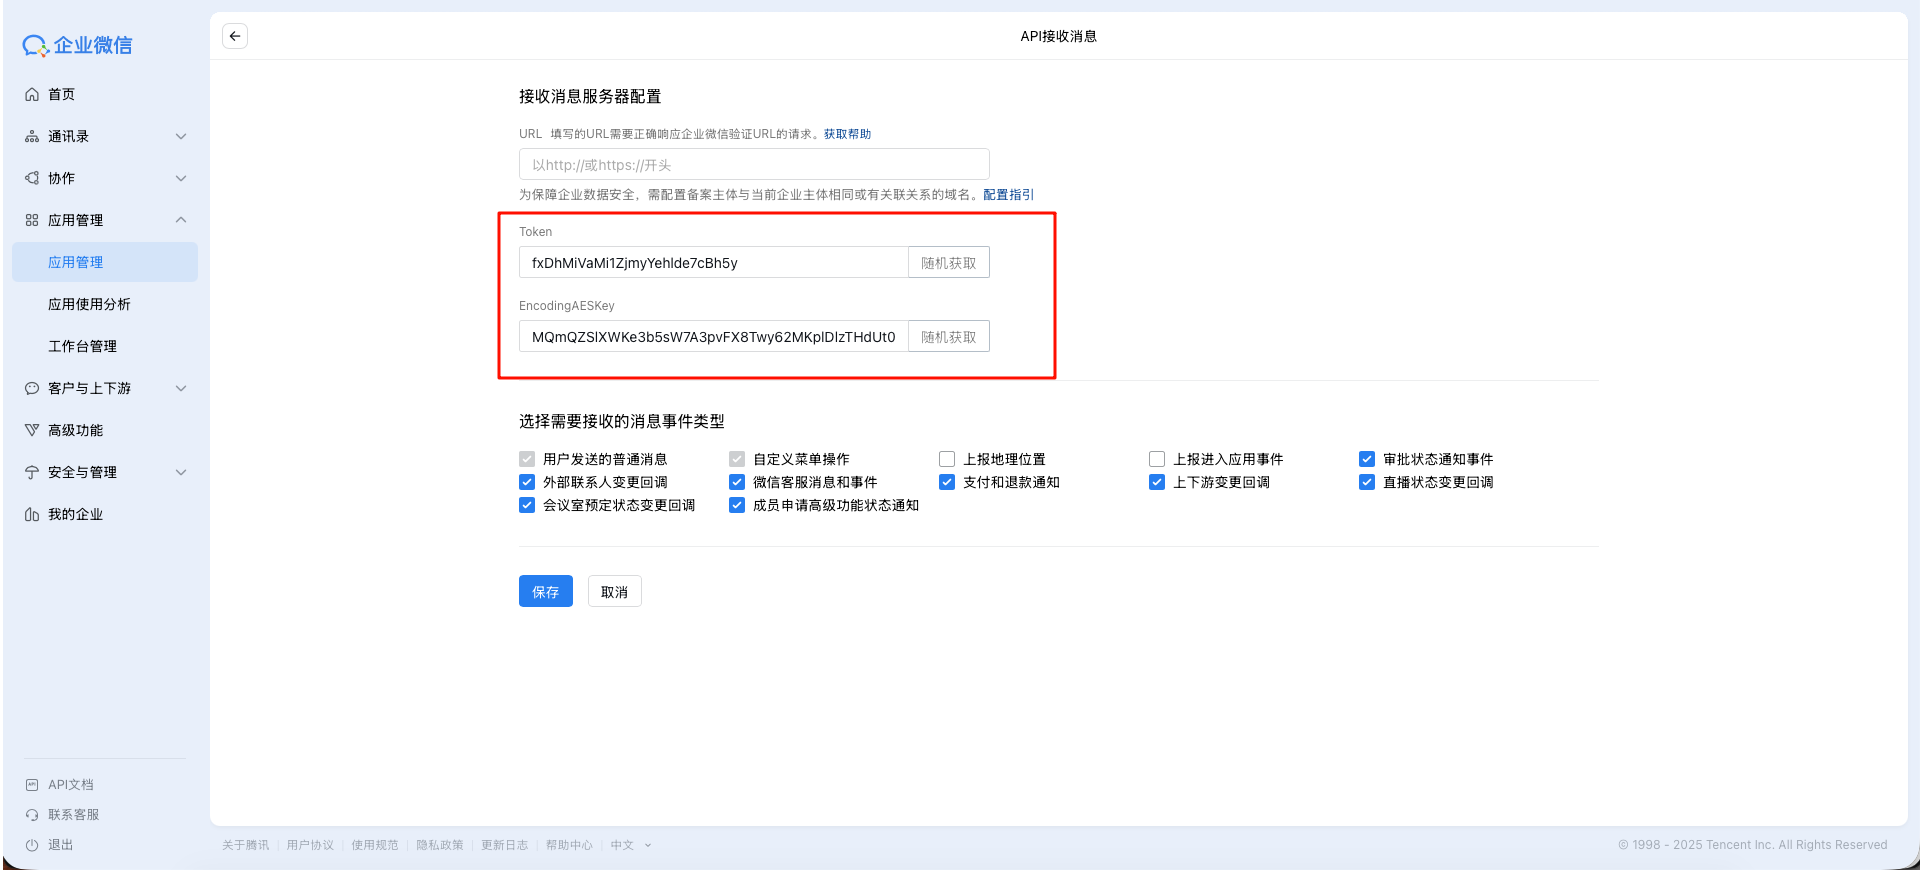Viewport: 1920px width, 870px height.
Task: Open 工作台管理 menu item
Action: pos(82,346)
